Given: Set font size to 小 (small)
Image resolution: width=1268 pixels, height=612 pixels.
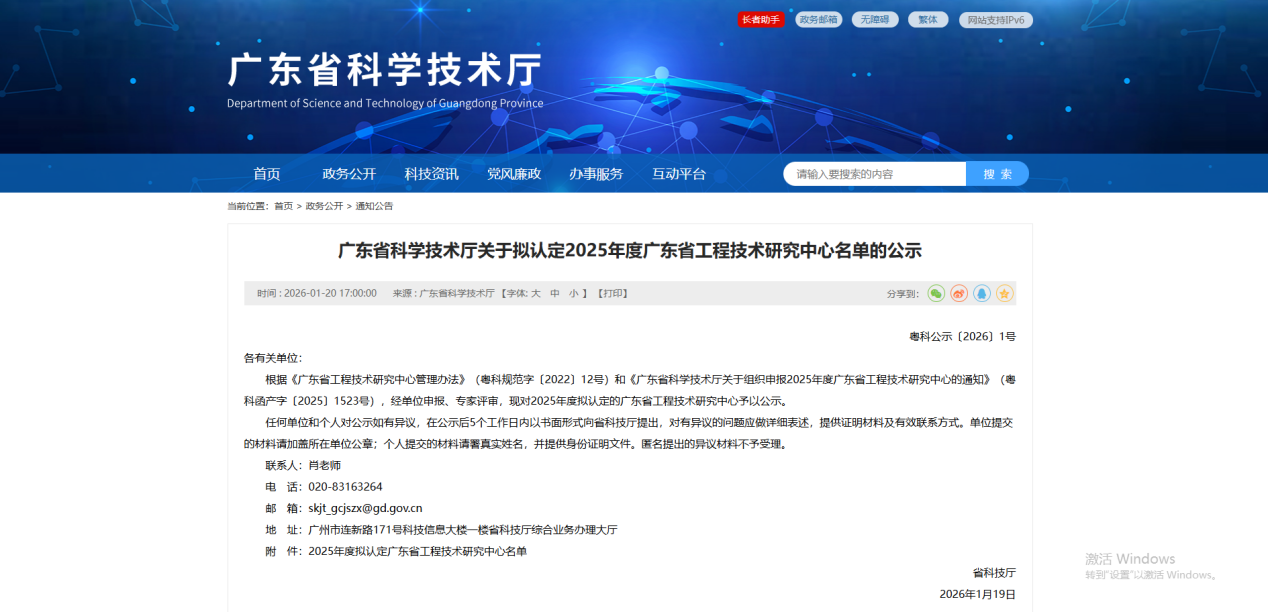Looking at the screenshot, I should click(573, 294).
